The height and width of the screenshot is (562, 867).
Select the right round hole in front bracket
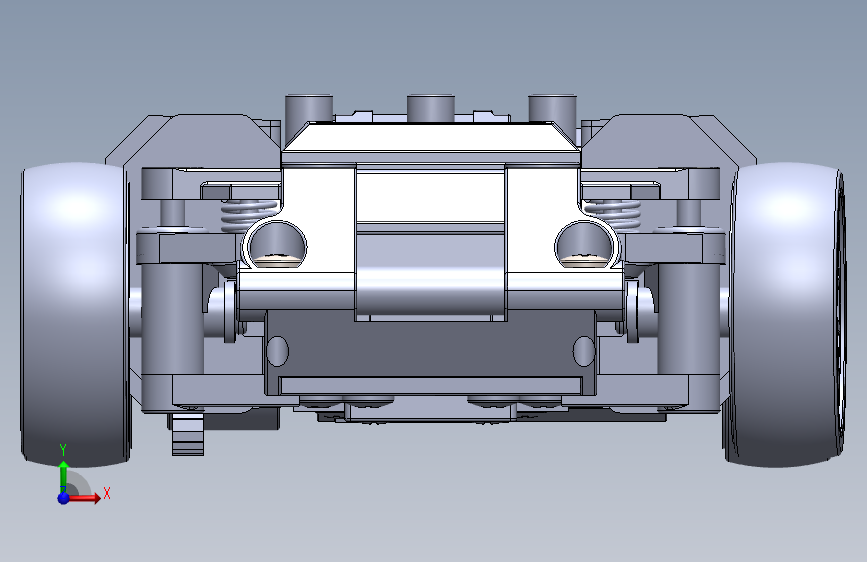585,243
